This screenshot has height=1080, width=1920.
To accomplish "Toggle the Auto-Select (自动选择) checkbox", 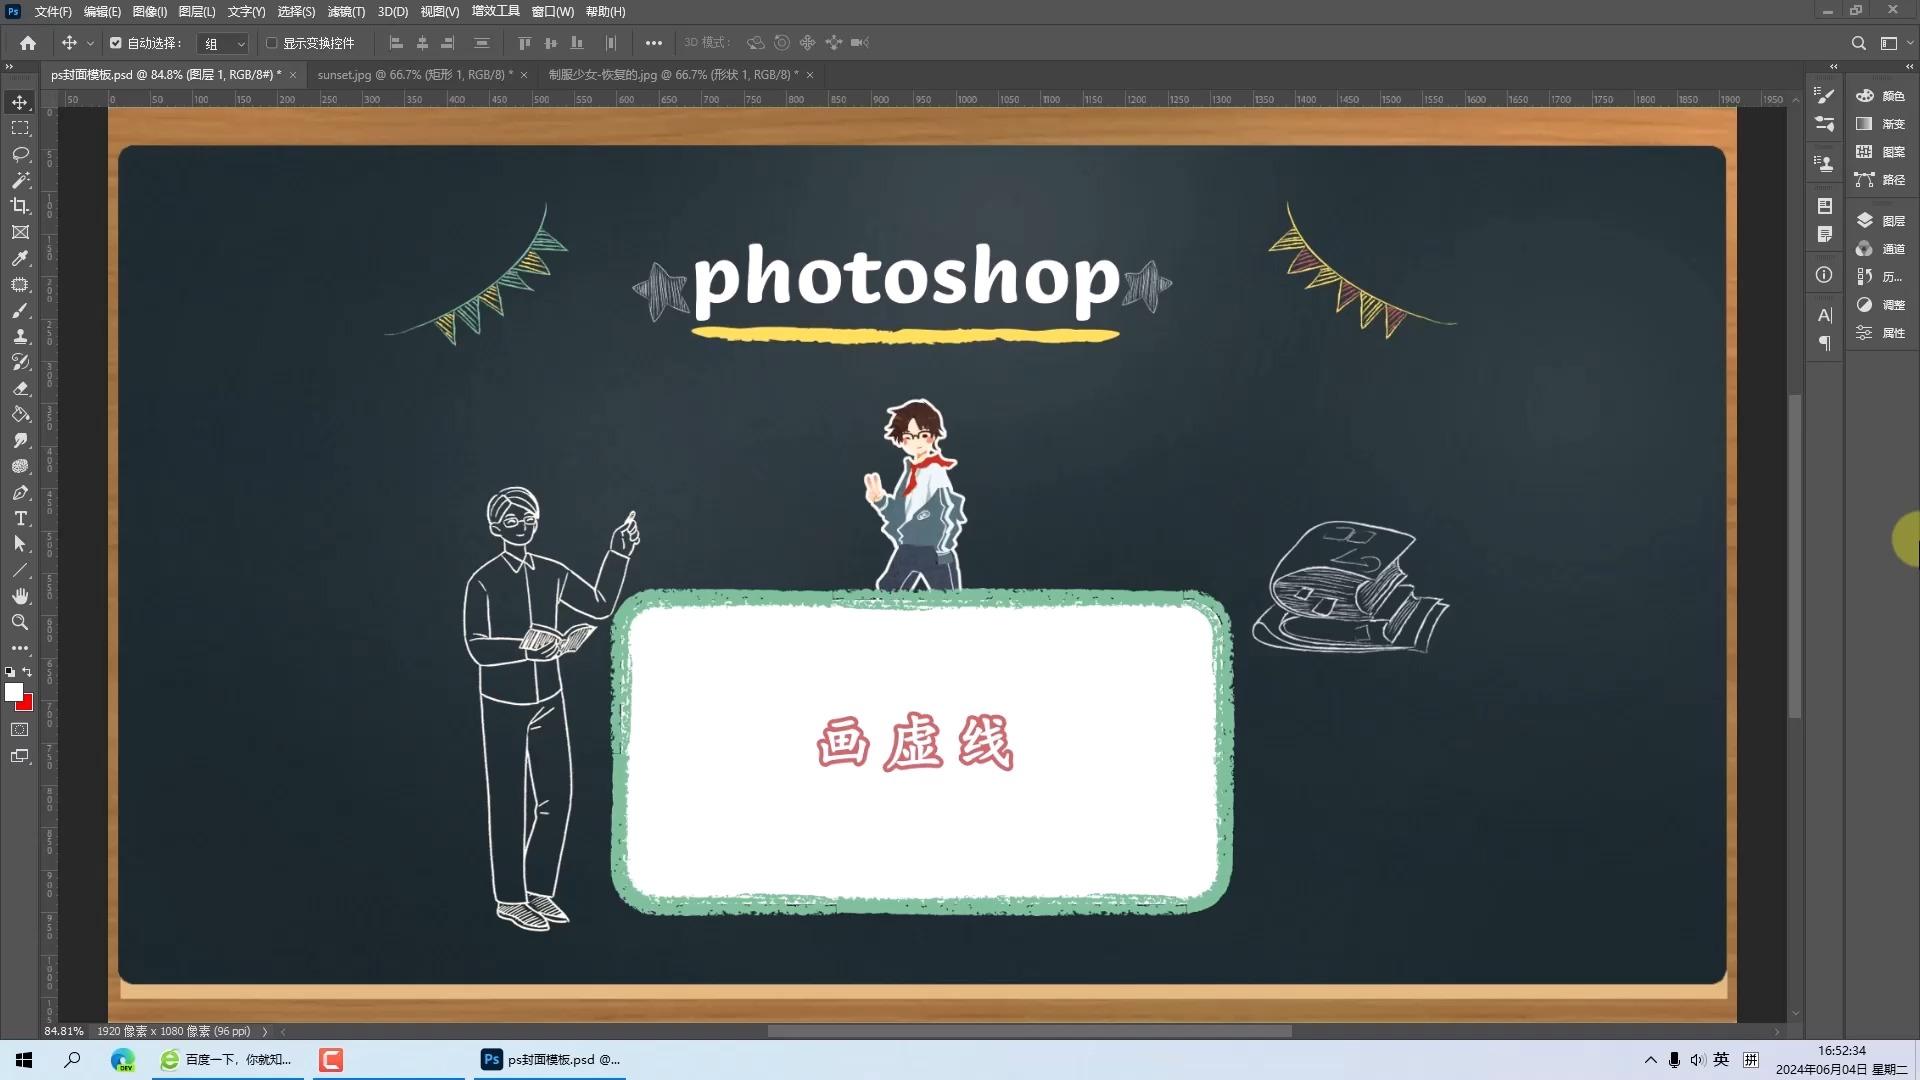I will coord(115,43).
